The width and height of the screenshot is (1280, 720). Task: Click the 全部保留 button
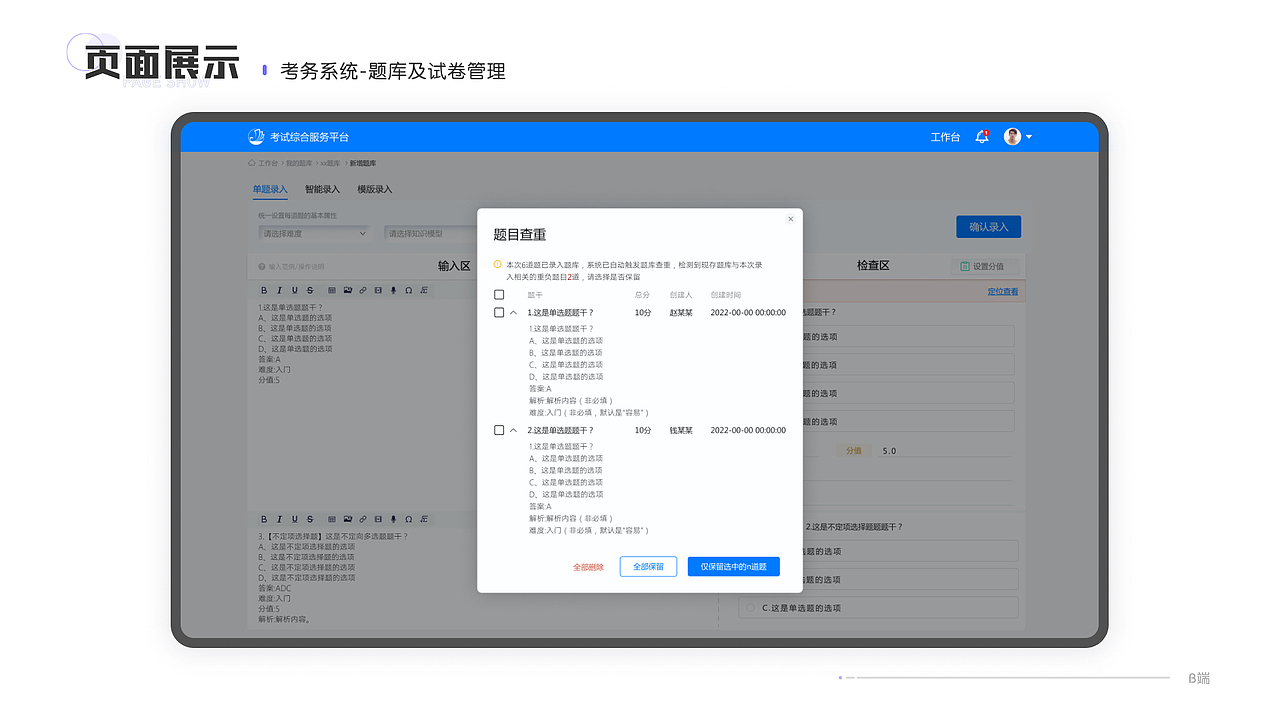pyautogui.click(x=648, y=567)
